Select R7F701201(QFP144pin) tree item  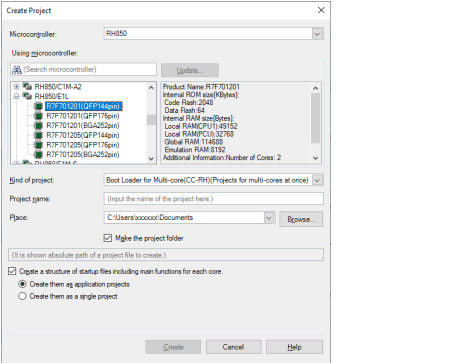83,106
